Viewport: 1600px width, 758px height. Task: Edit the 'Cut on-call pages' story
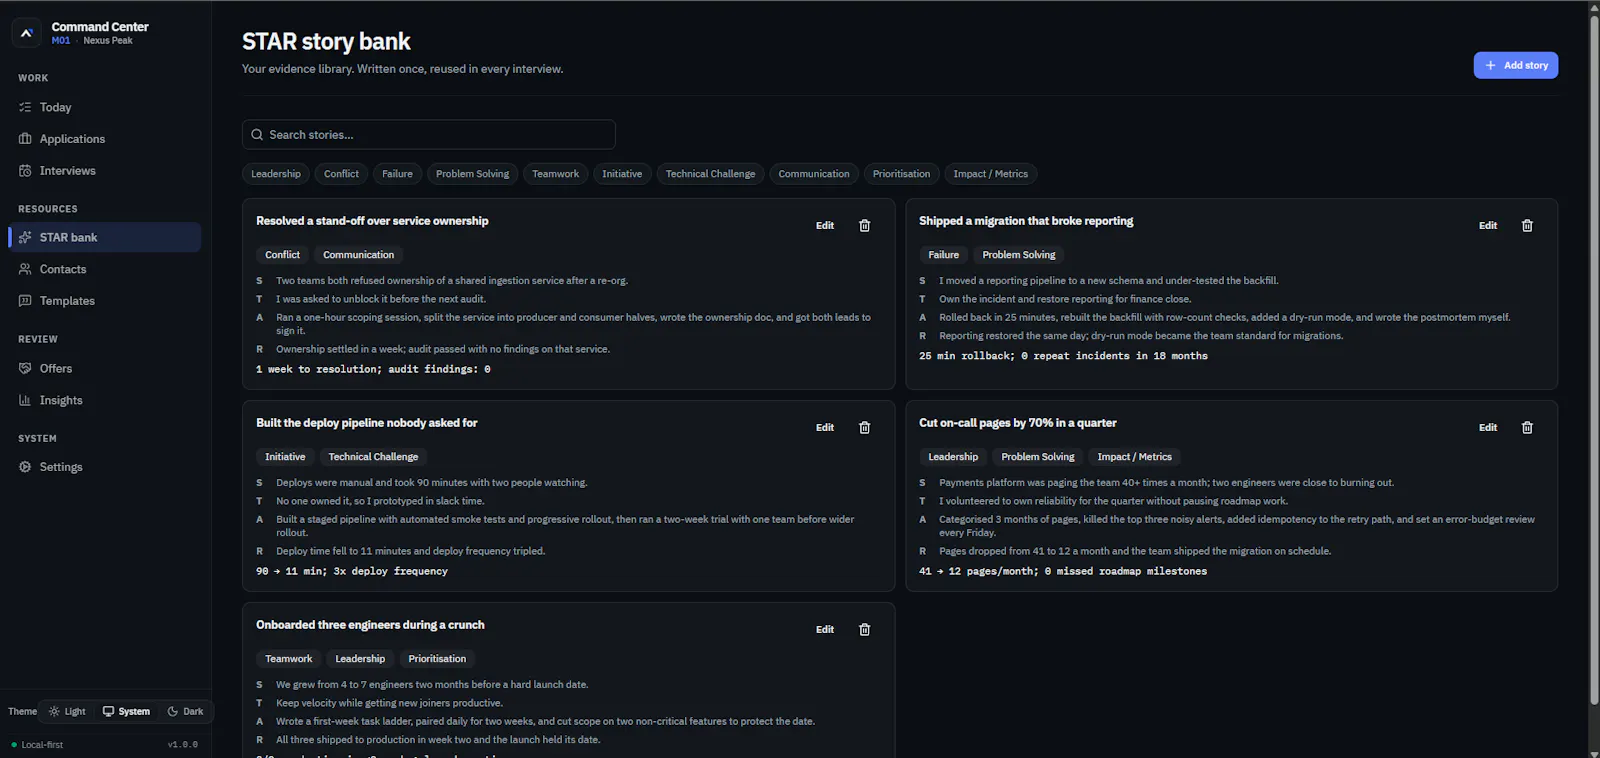pos(1488,428)
